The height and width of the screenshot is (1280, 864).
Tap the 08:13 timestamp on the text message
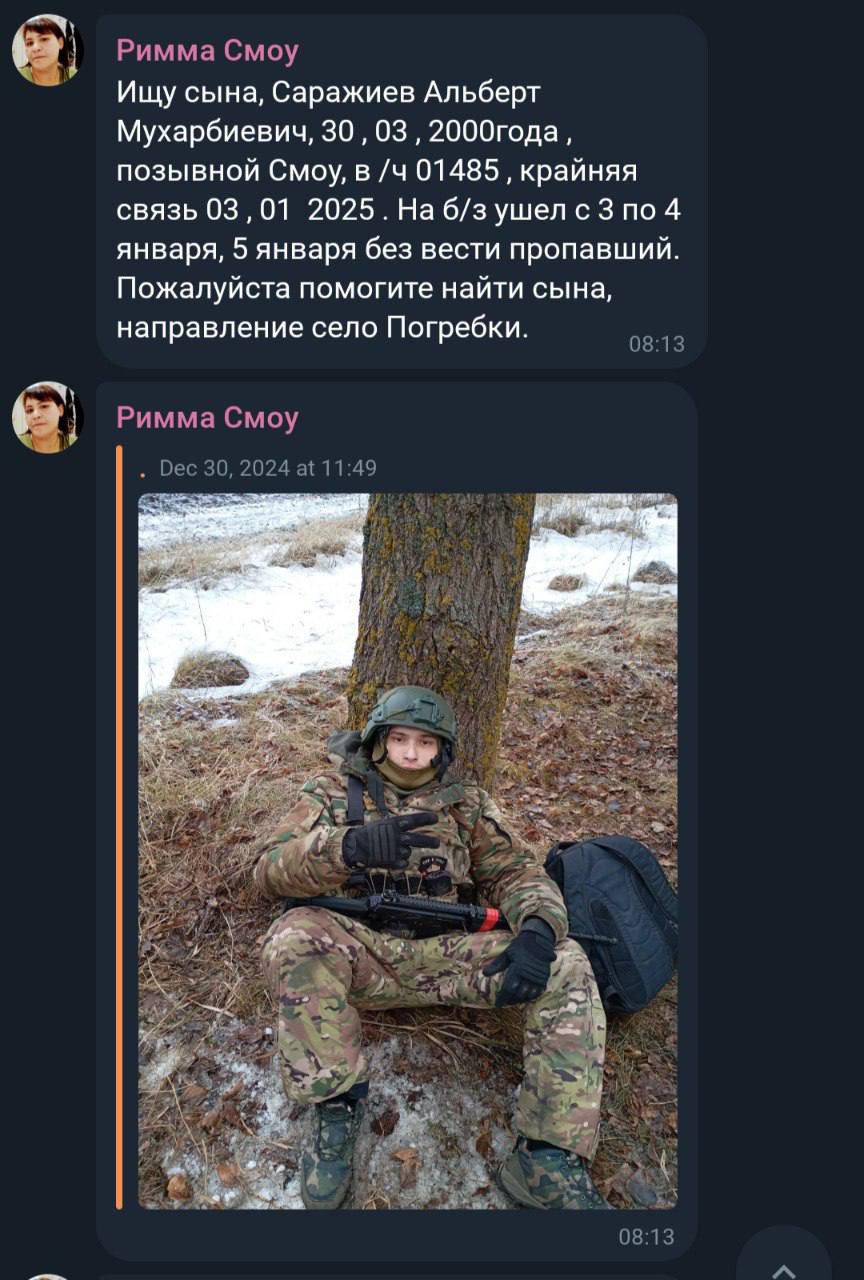657,344
